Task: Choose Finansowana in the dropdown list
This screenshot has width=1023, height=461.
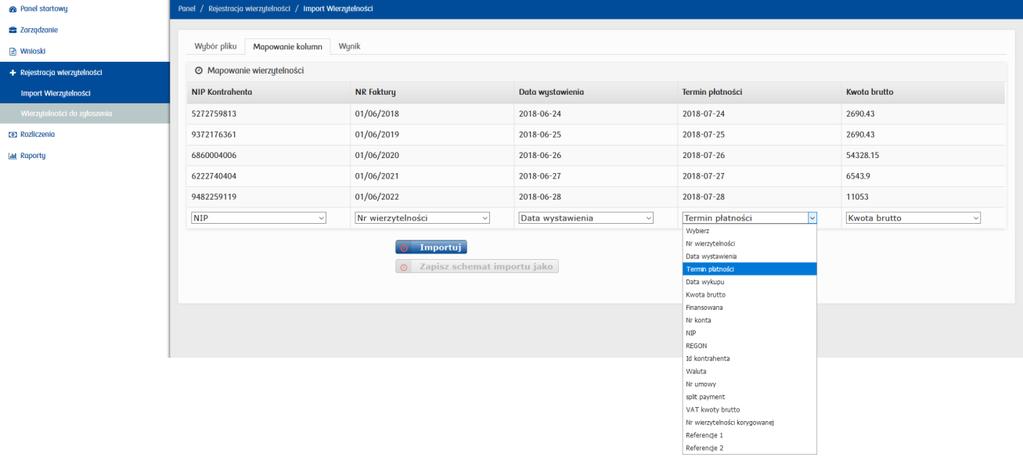Action: point(750,307)
